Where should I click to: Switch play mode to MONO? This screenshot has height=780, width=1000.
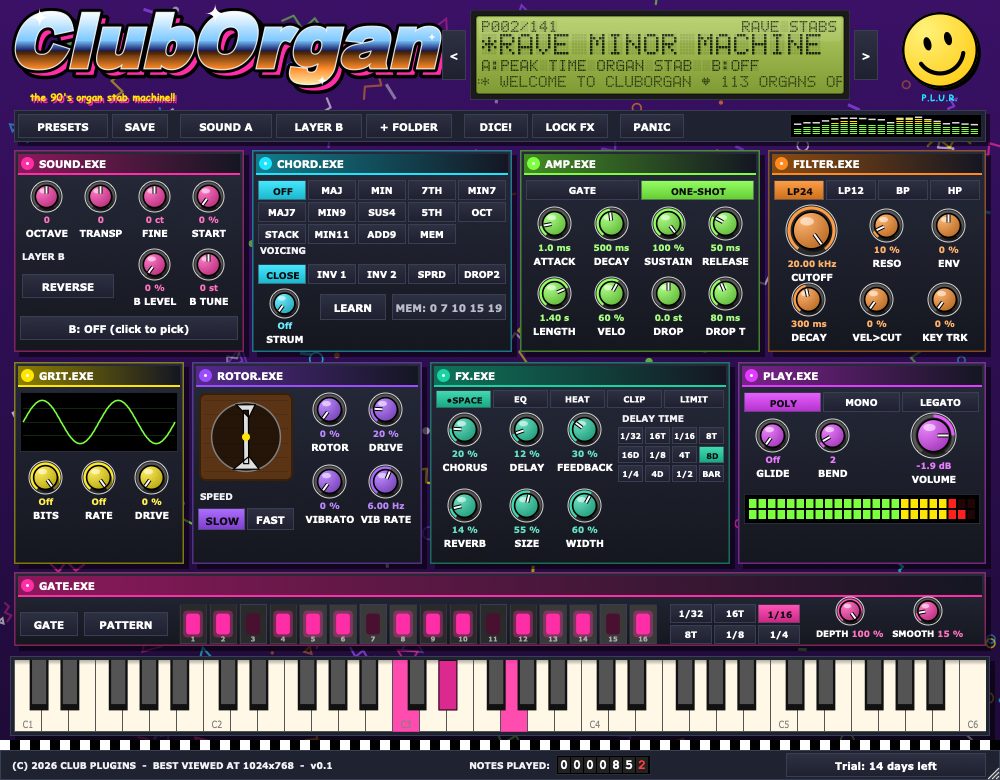tap(861, 402)
